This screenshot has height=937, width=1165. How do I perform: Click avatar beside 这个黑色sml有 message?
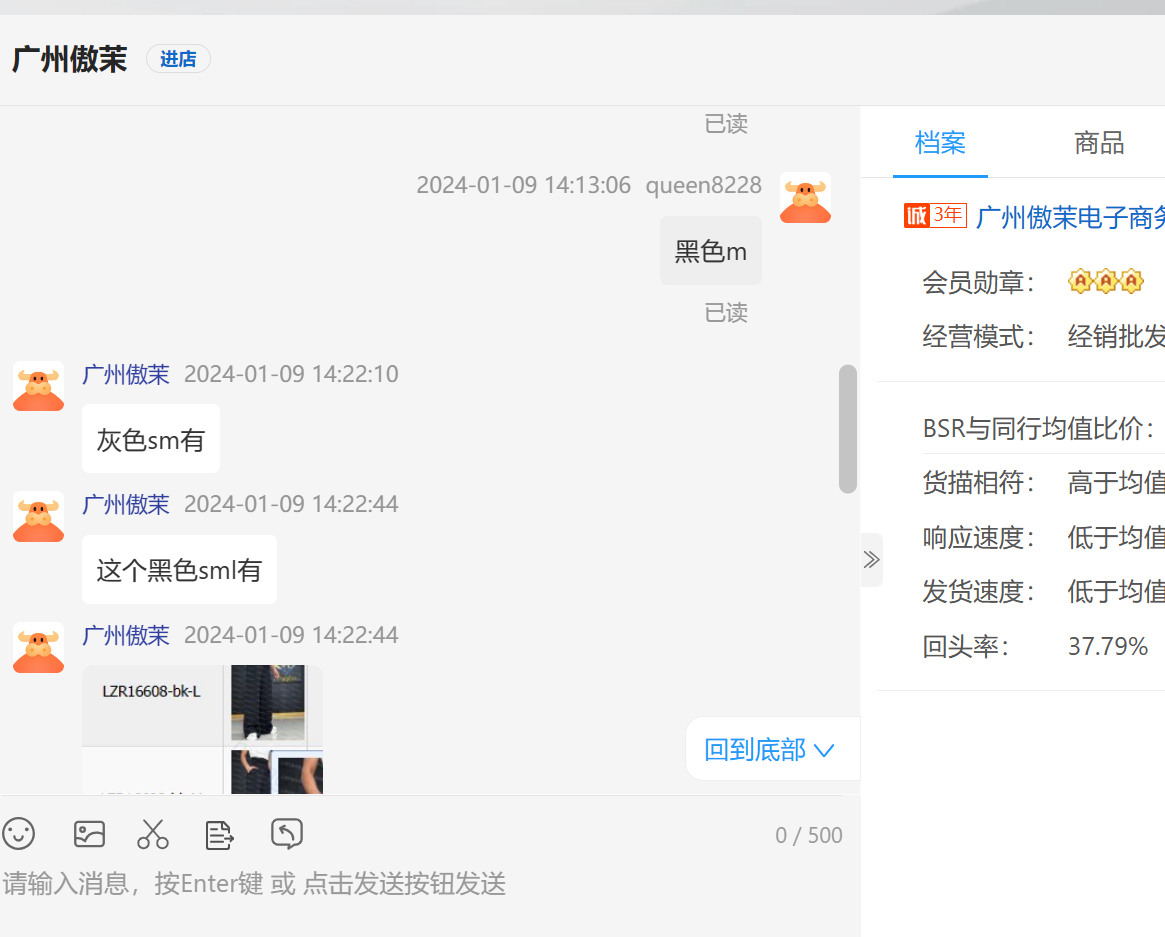point(39,516)
